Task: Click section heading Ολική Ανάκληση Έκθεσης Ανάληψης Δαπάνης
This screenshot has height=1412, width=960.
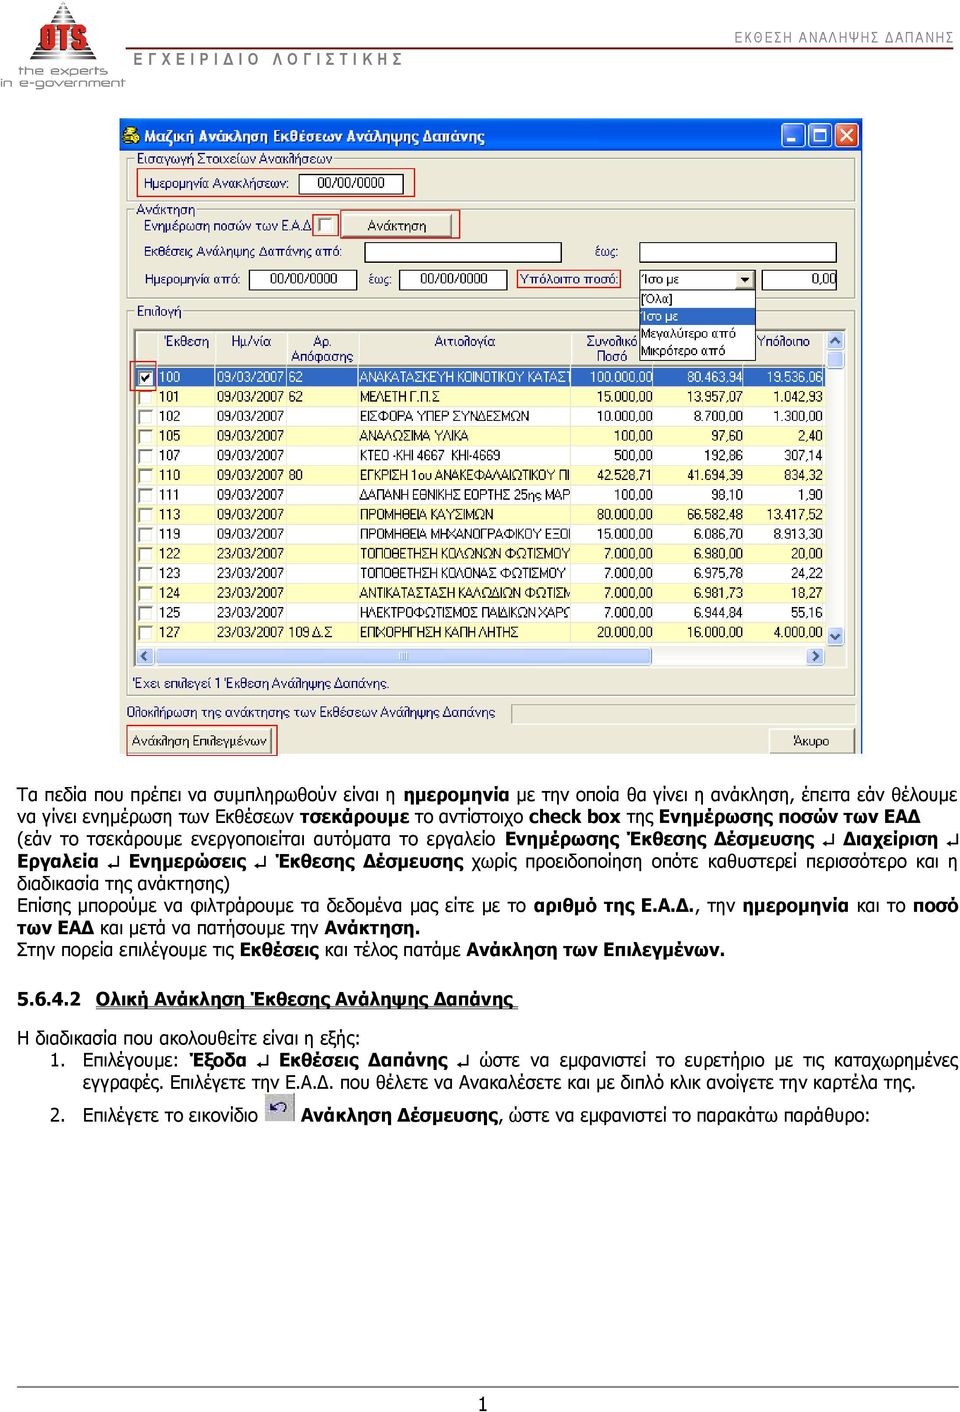Action: (x=305, y=999)
